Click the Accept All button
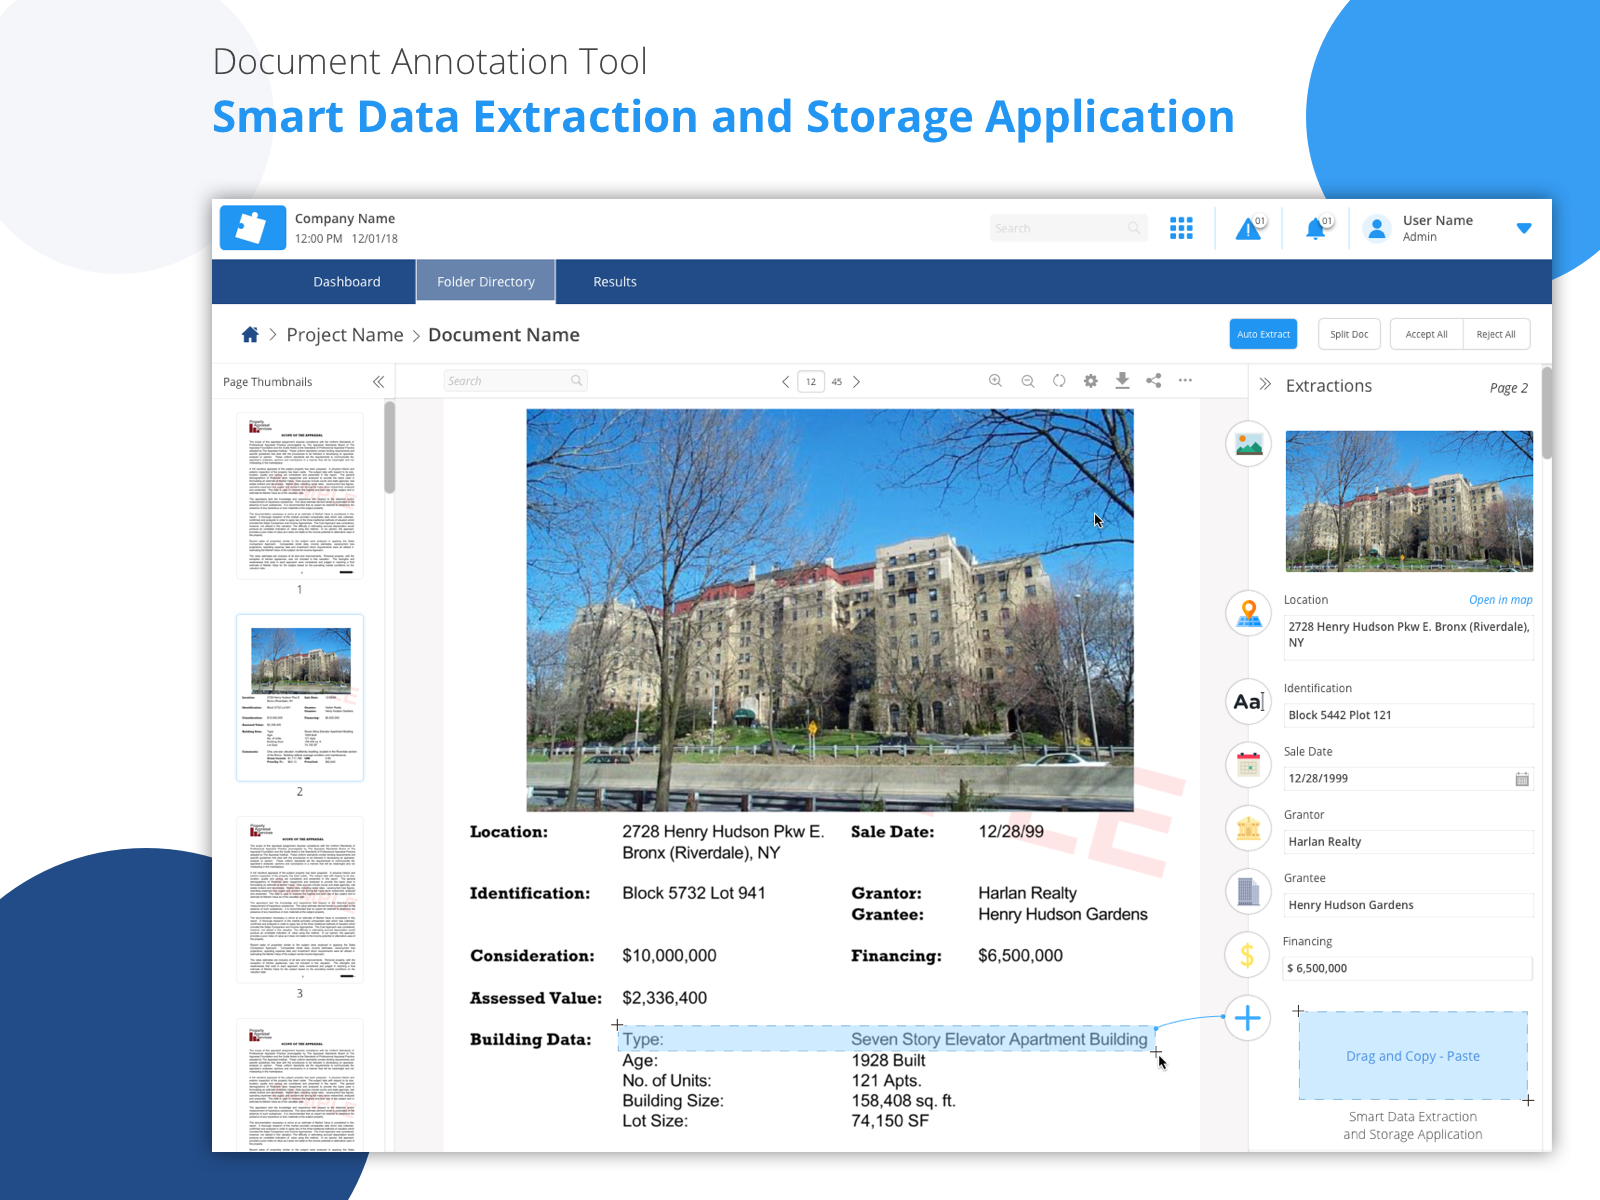This screenshot has width=1600, height=1200. [x=1426, y=334]
